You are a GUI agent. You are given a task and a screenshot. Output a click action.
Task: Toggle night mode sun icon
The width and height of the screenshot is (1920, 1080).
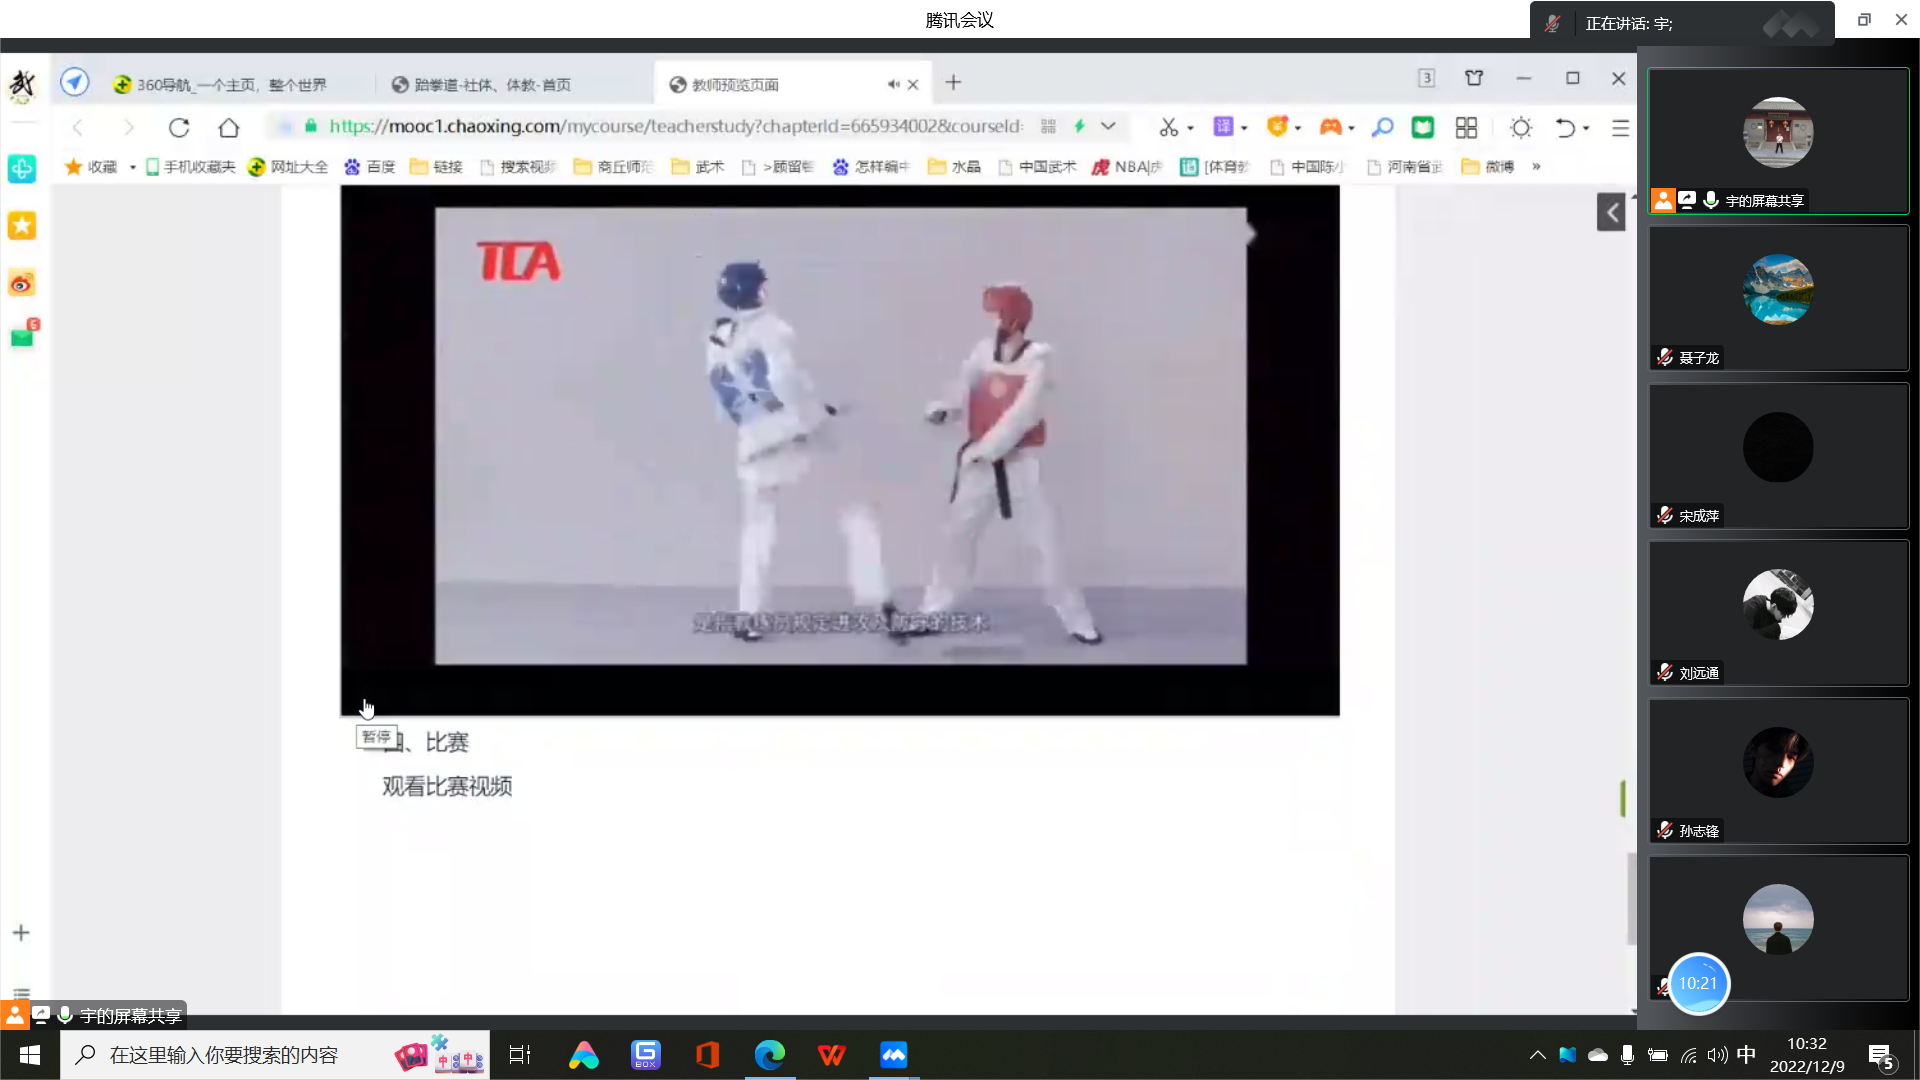coord(1521,127)
